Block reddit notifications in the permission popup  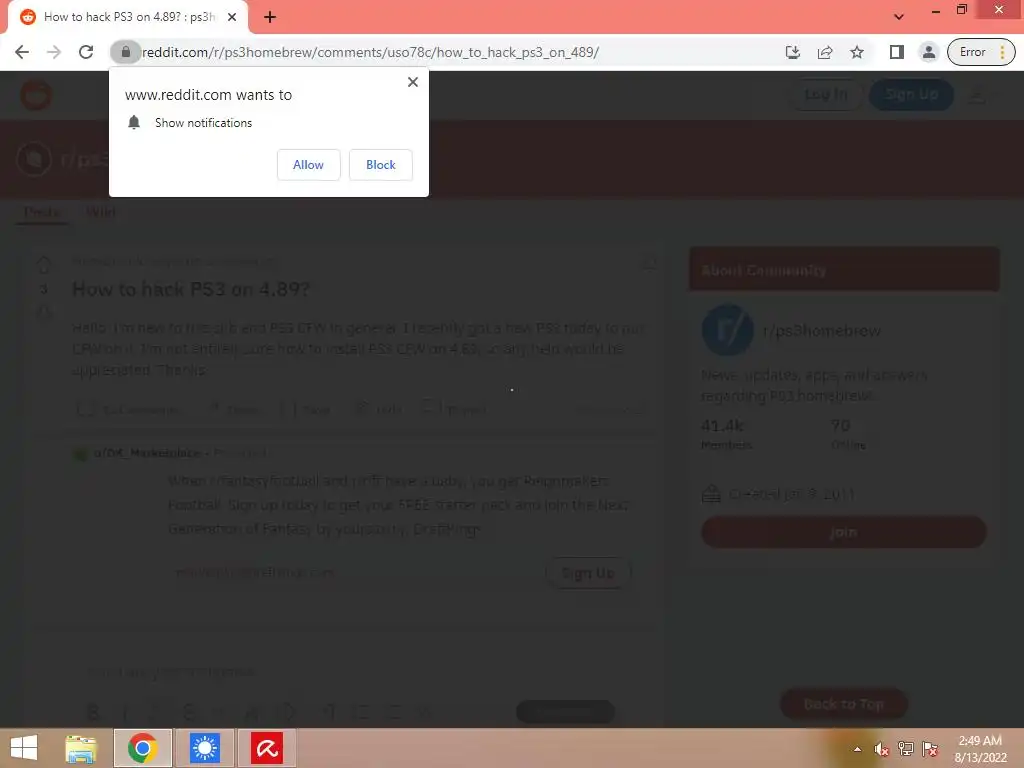[381, 165]
